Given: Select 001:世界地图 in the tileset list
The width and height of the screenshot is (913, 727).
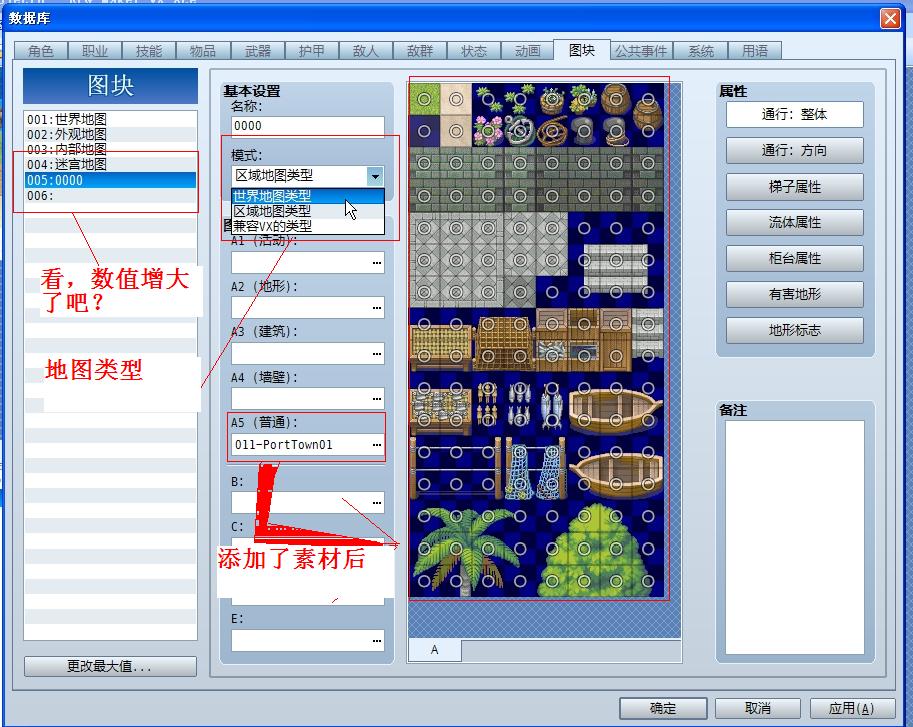Looking at the screenshot, I should pyautogui.click(x=110, y=119).
